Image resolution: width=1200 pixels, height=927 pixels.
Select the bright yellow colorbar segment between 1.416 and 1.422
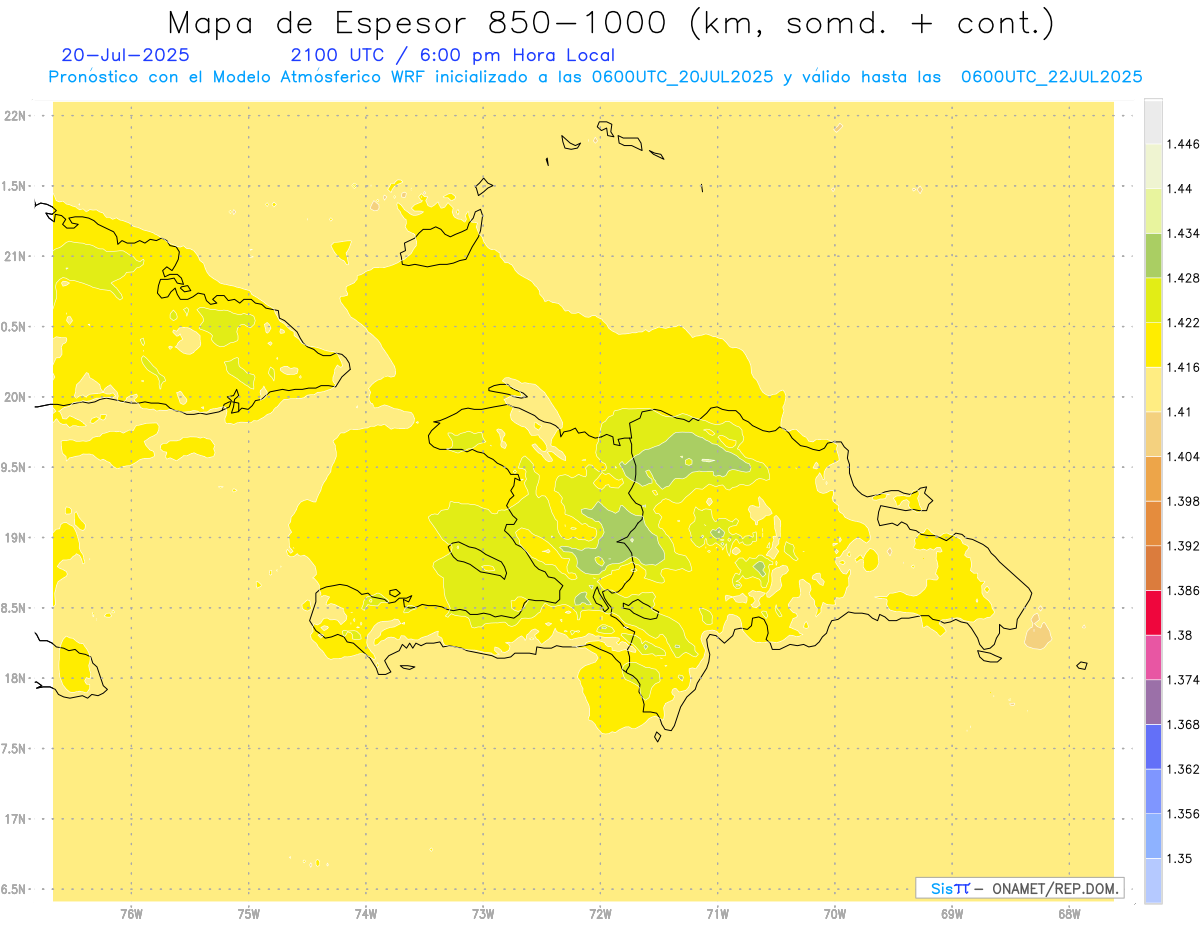tap(1153, 345)
